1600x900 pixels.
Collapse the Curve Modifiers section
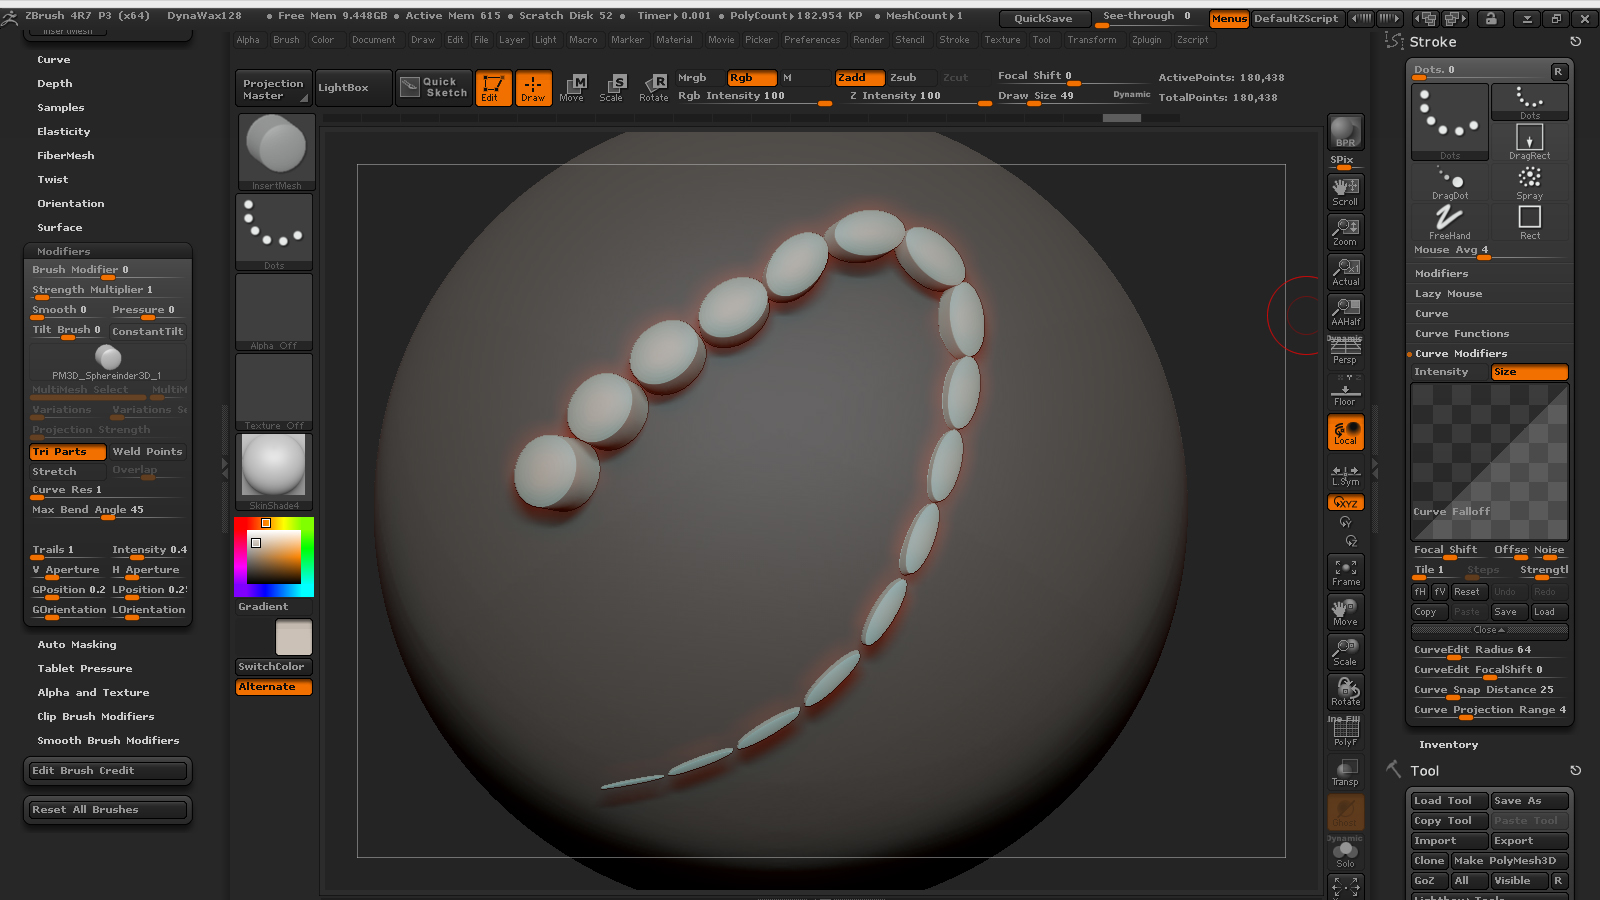click(1461, 354)
